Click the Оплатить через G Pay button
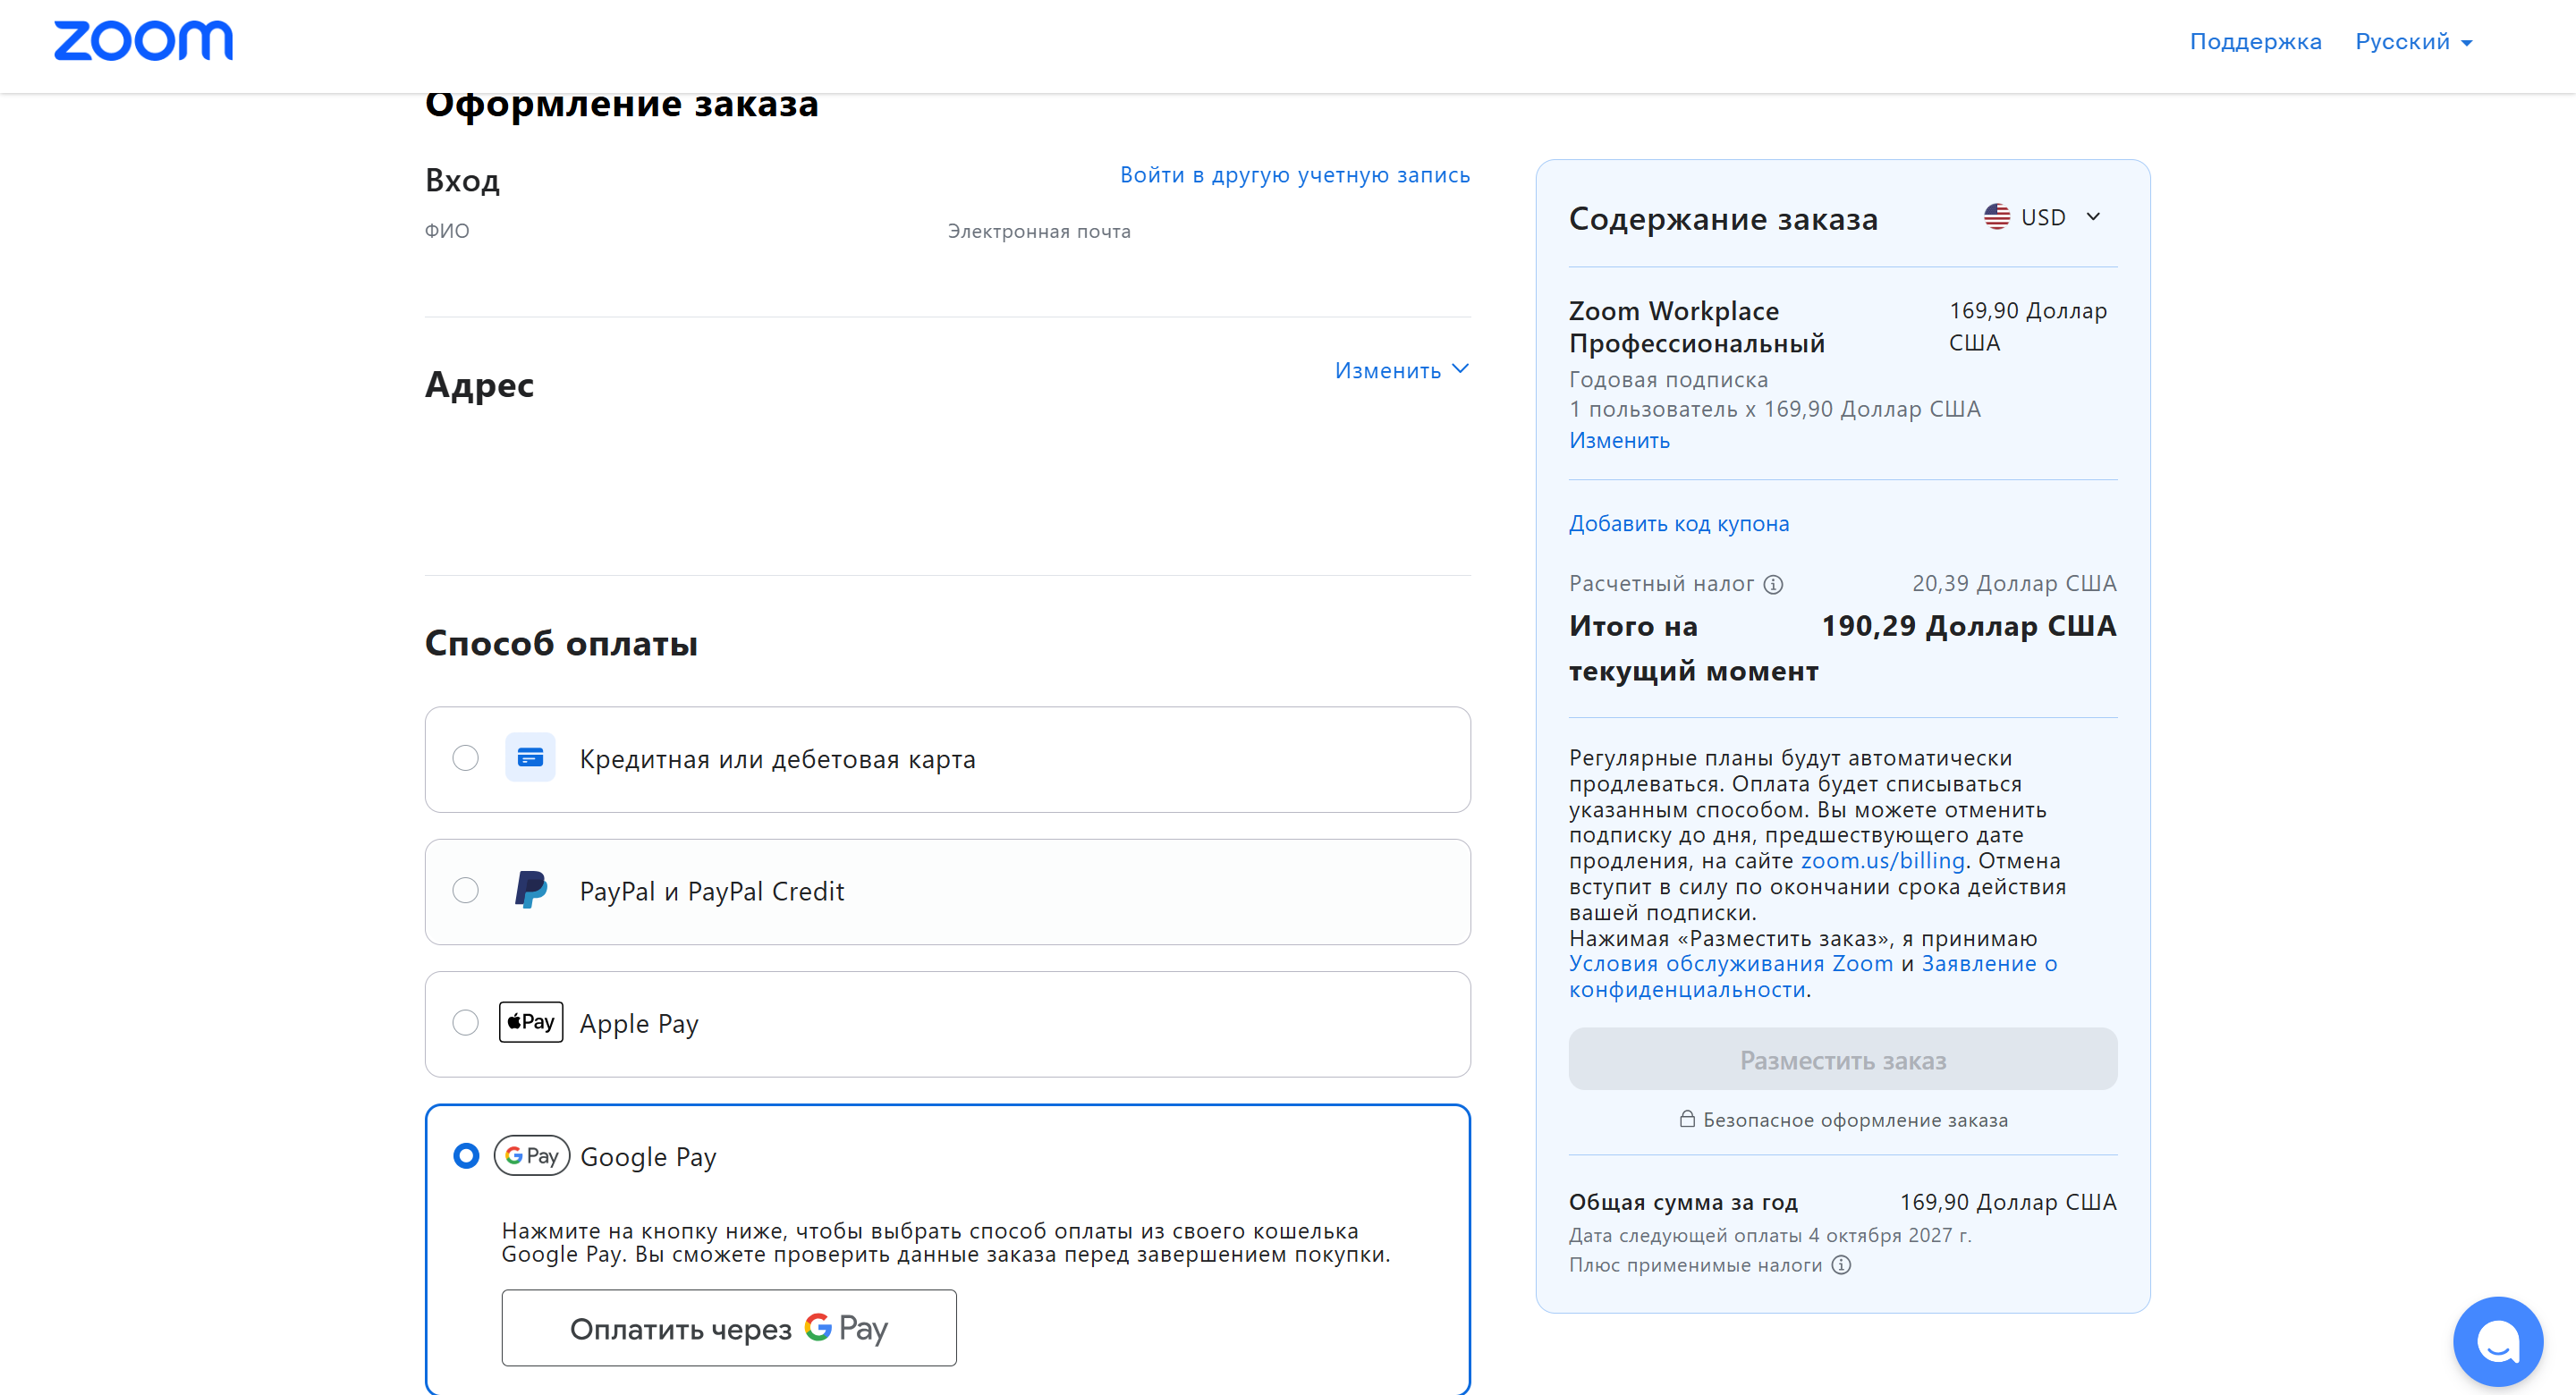2576x1395 pixels. (729, 1328)
